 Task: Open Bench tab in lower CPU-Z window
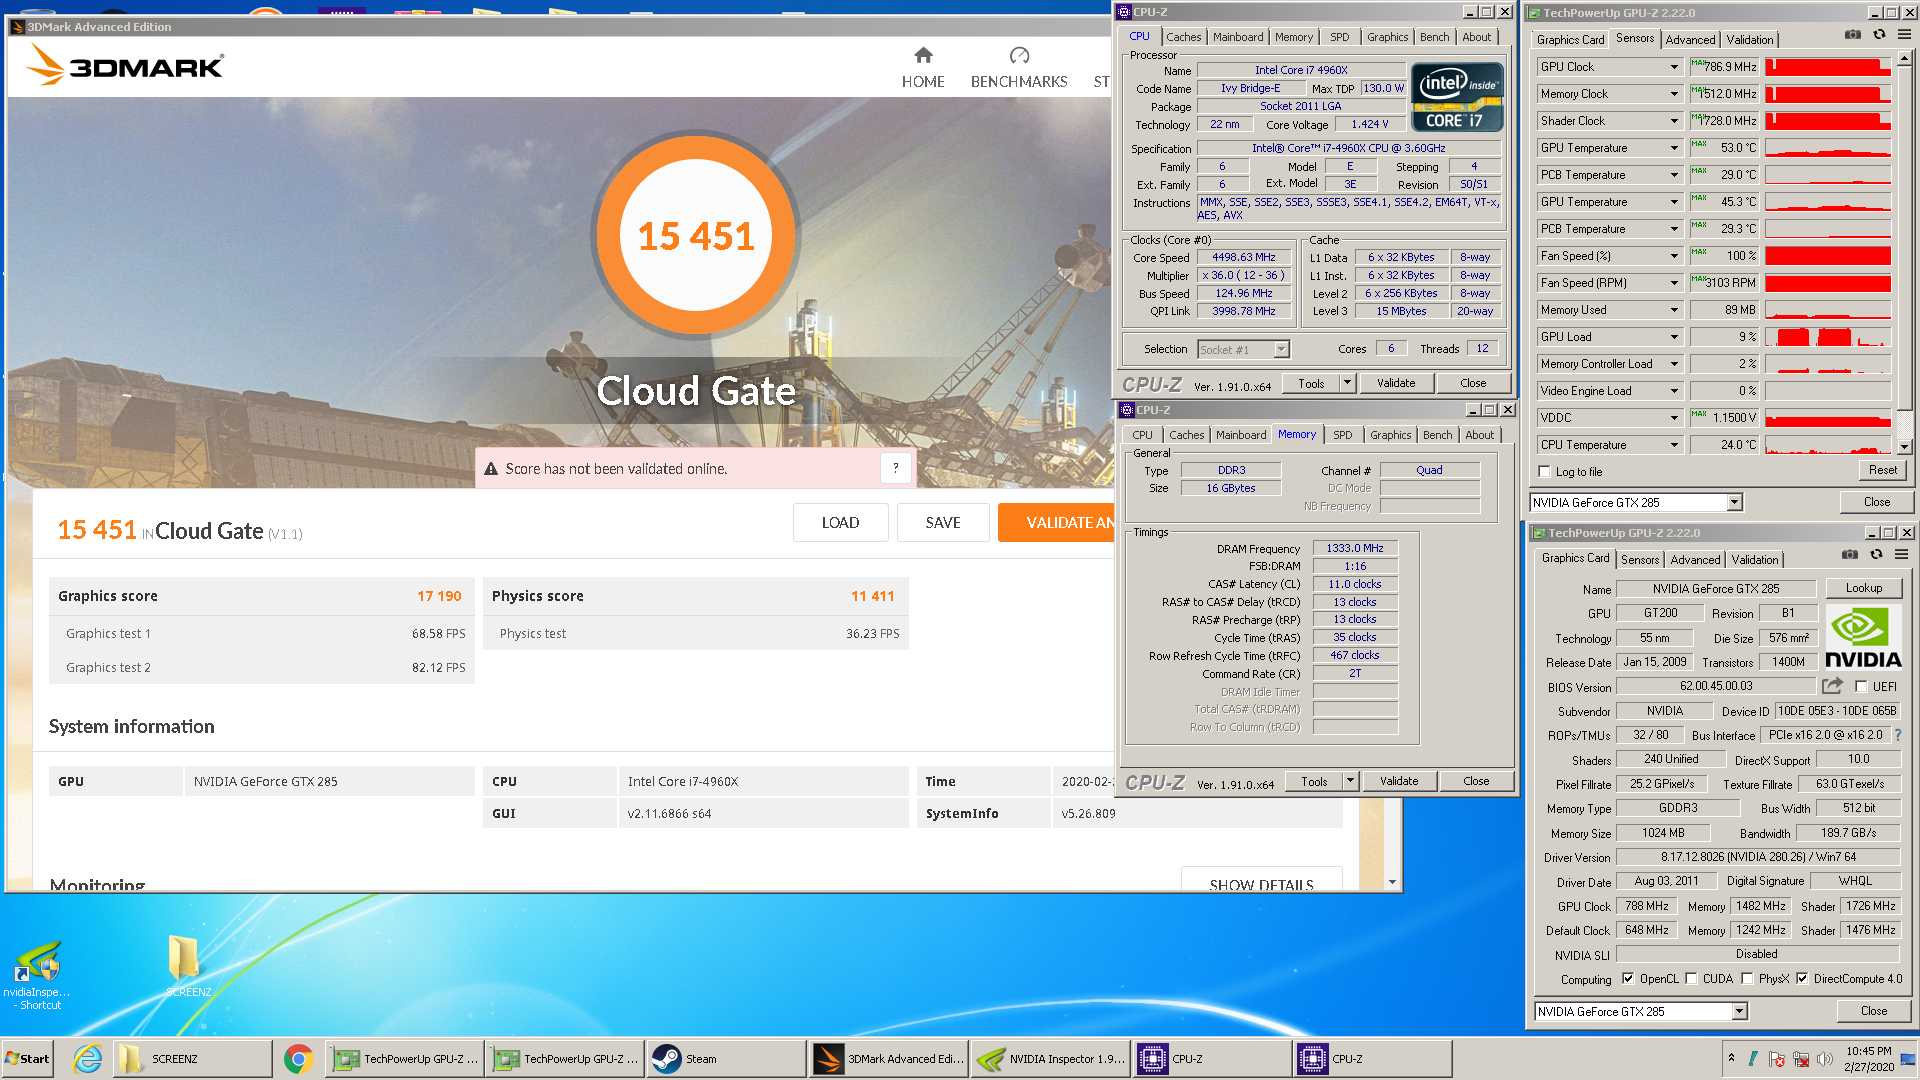[1437, 435]
